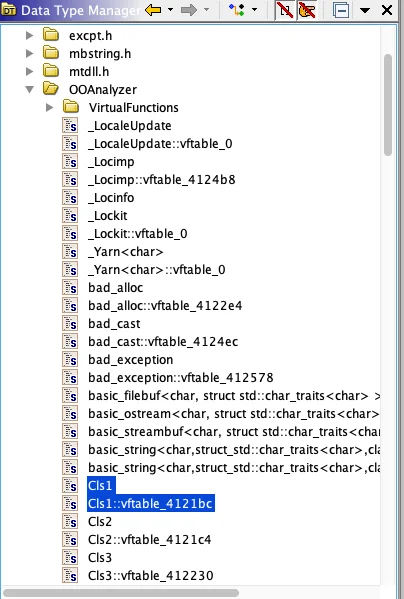Click the Cls1 structure icon
The width and height of the screenshot is (404, 599).
coord(70,485)
